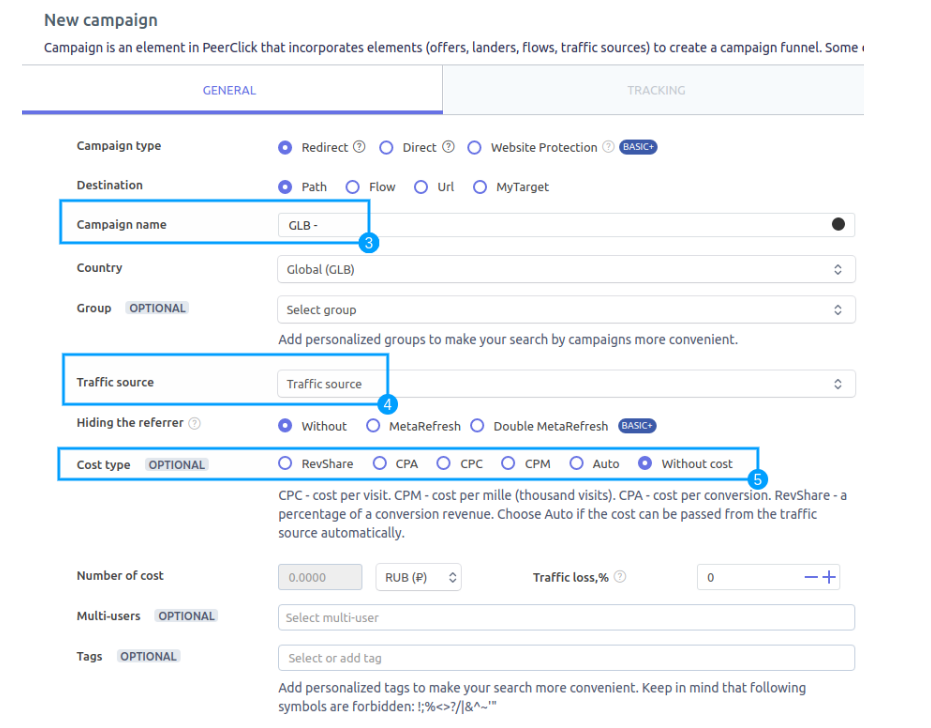This screenshot has width=931, height=728.
Task: Click help icon next to Hiding the referrer
Action: [195, 423]
